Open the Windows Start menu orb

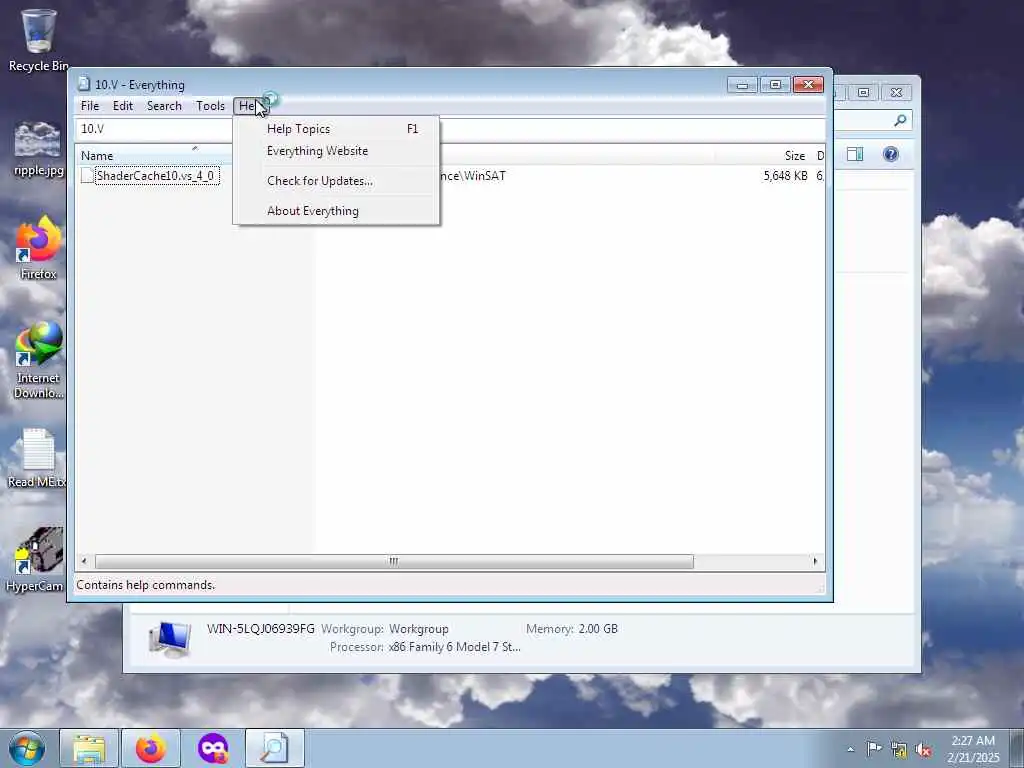[27, 748]
